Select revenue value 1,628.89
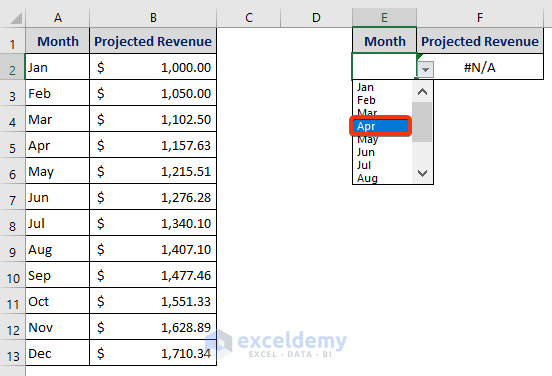 pyautogui.click(x=153, y=327)
